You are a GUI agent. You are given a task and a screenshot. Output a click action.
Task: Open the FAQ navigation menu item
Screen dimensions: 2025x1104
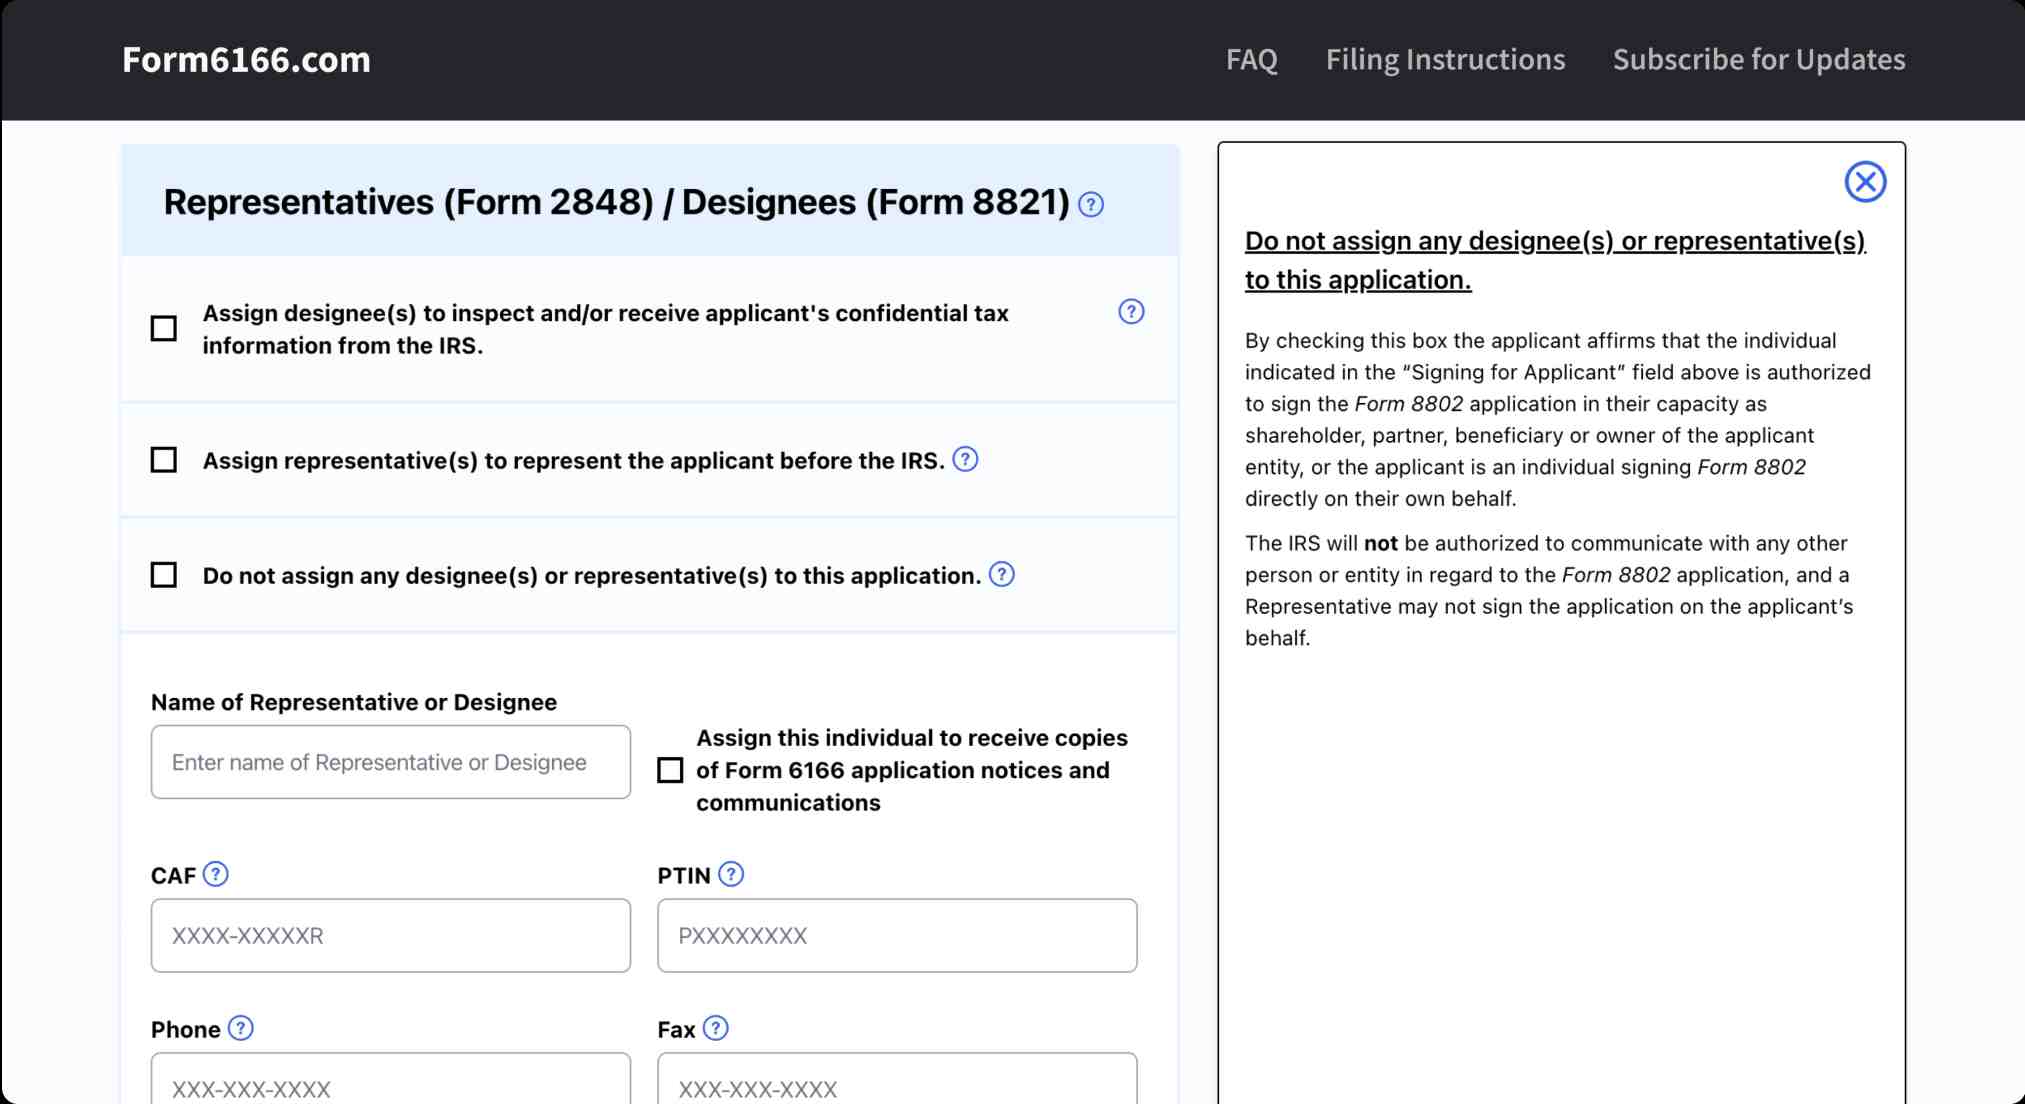point(1252,60)
